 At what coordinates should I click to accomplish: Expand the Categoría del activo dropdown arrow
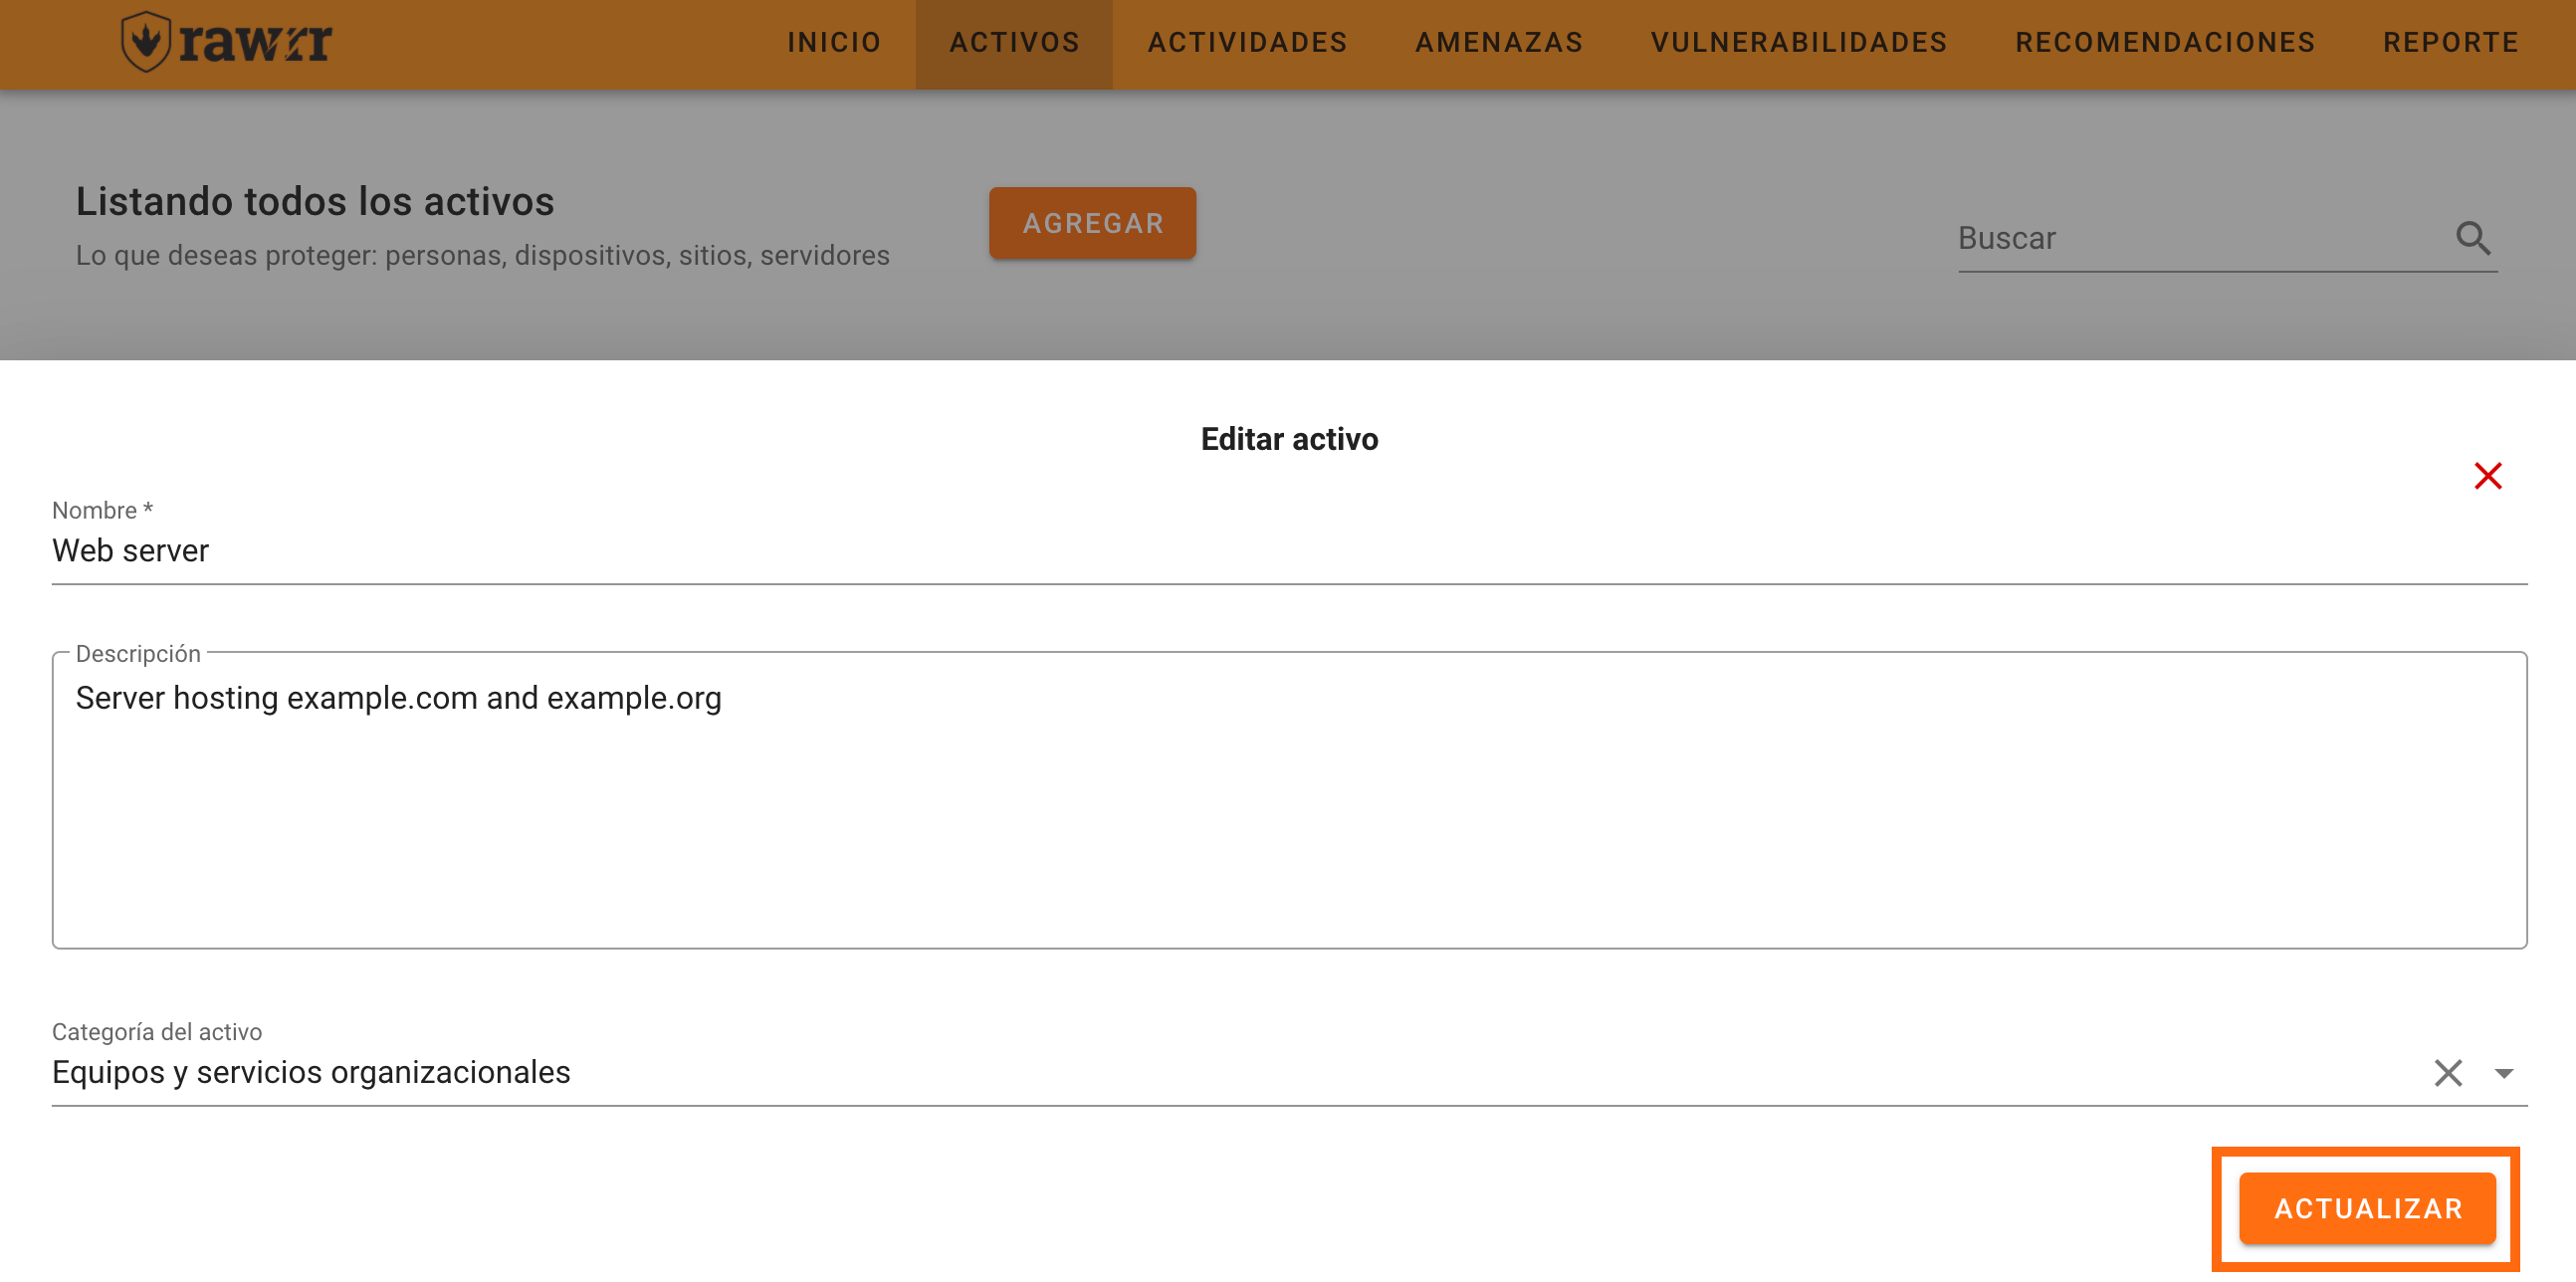coord(2503,1073)
